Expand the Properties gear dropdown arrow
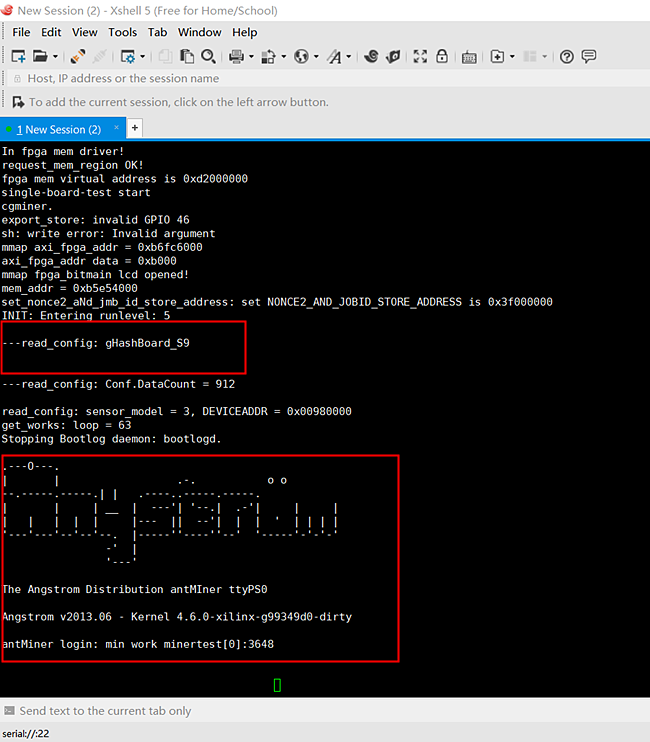Screen dimensions: 650x742 click(142, 57)
